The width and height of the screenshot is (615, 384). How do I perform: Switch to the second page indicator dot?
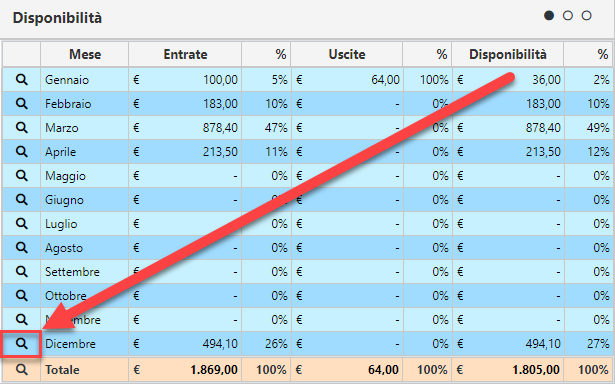click(x=568, y=15)
